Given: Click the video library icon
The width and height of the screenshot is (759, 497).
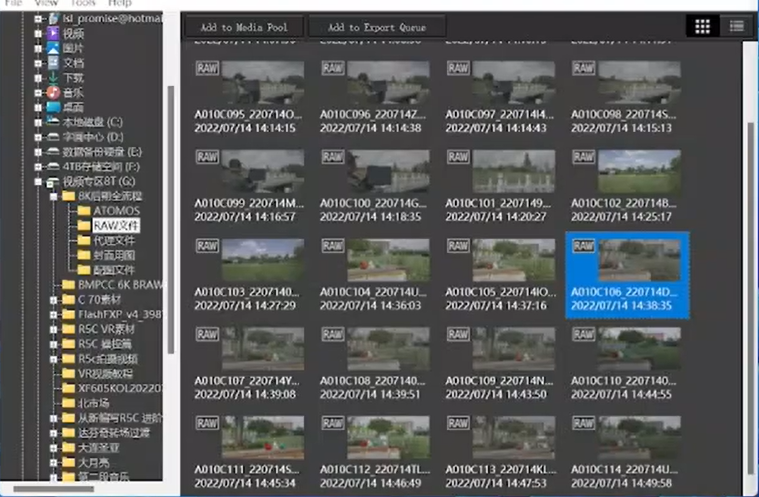Looking at the screenshot, I should 53,33.
